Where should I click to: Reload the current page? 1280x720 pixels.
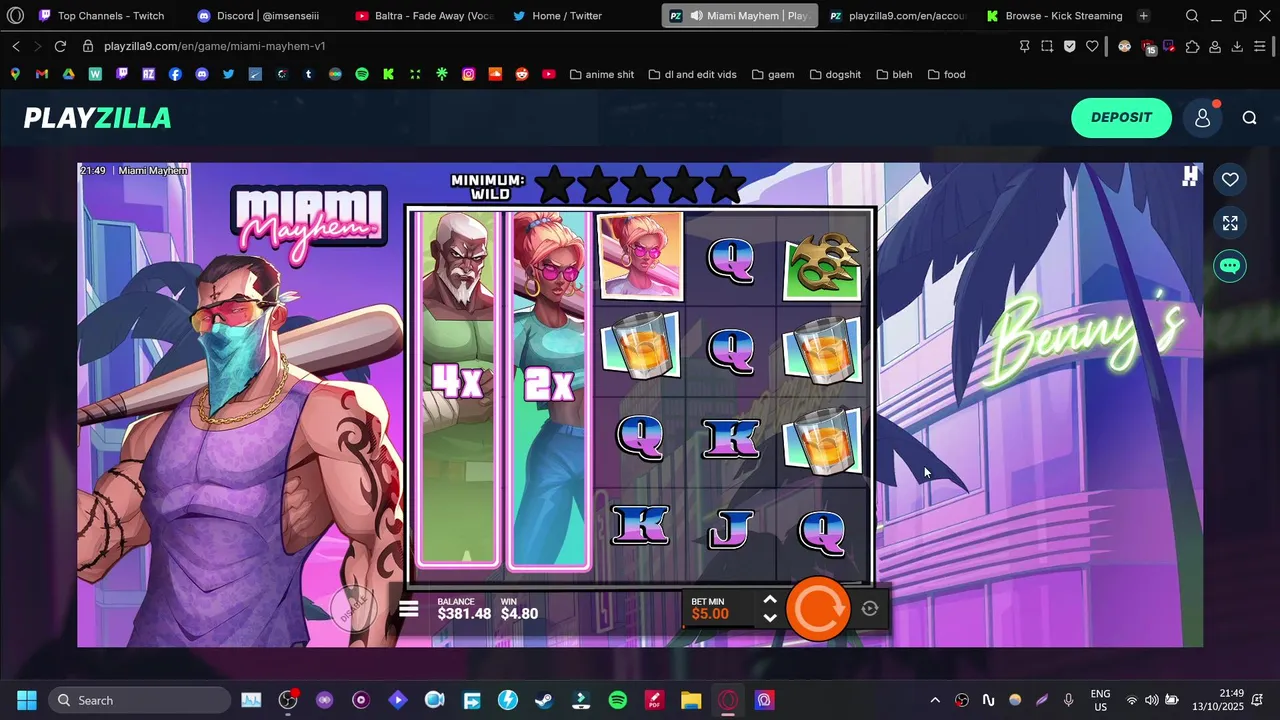(x=60, y=46)
